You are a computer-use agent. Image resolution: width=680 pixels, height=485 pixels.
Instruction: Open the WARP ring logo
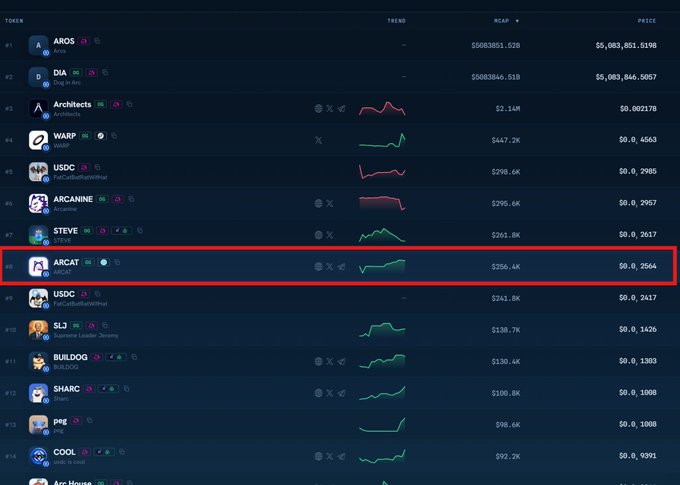(x=38, y=140)
